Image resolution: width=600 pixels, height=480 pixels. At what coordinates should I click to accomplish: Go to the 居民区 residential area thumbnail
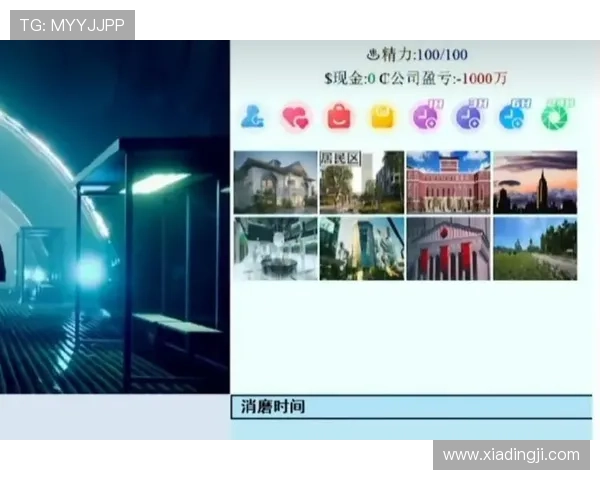click(362, 182)
